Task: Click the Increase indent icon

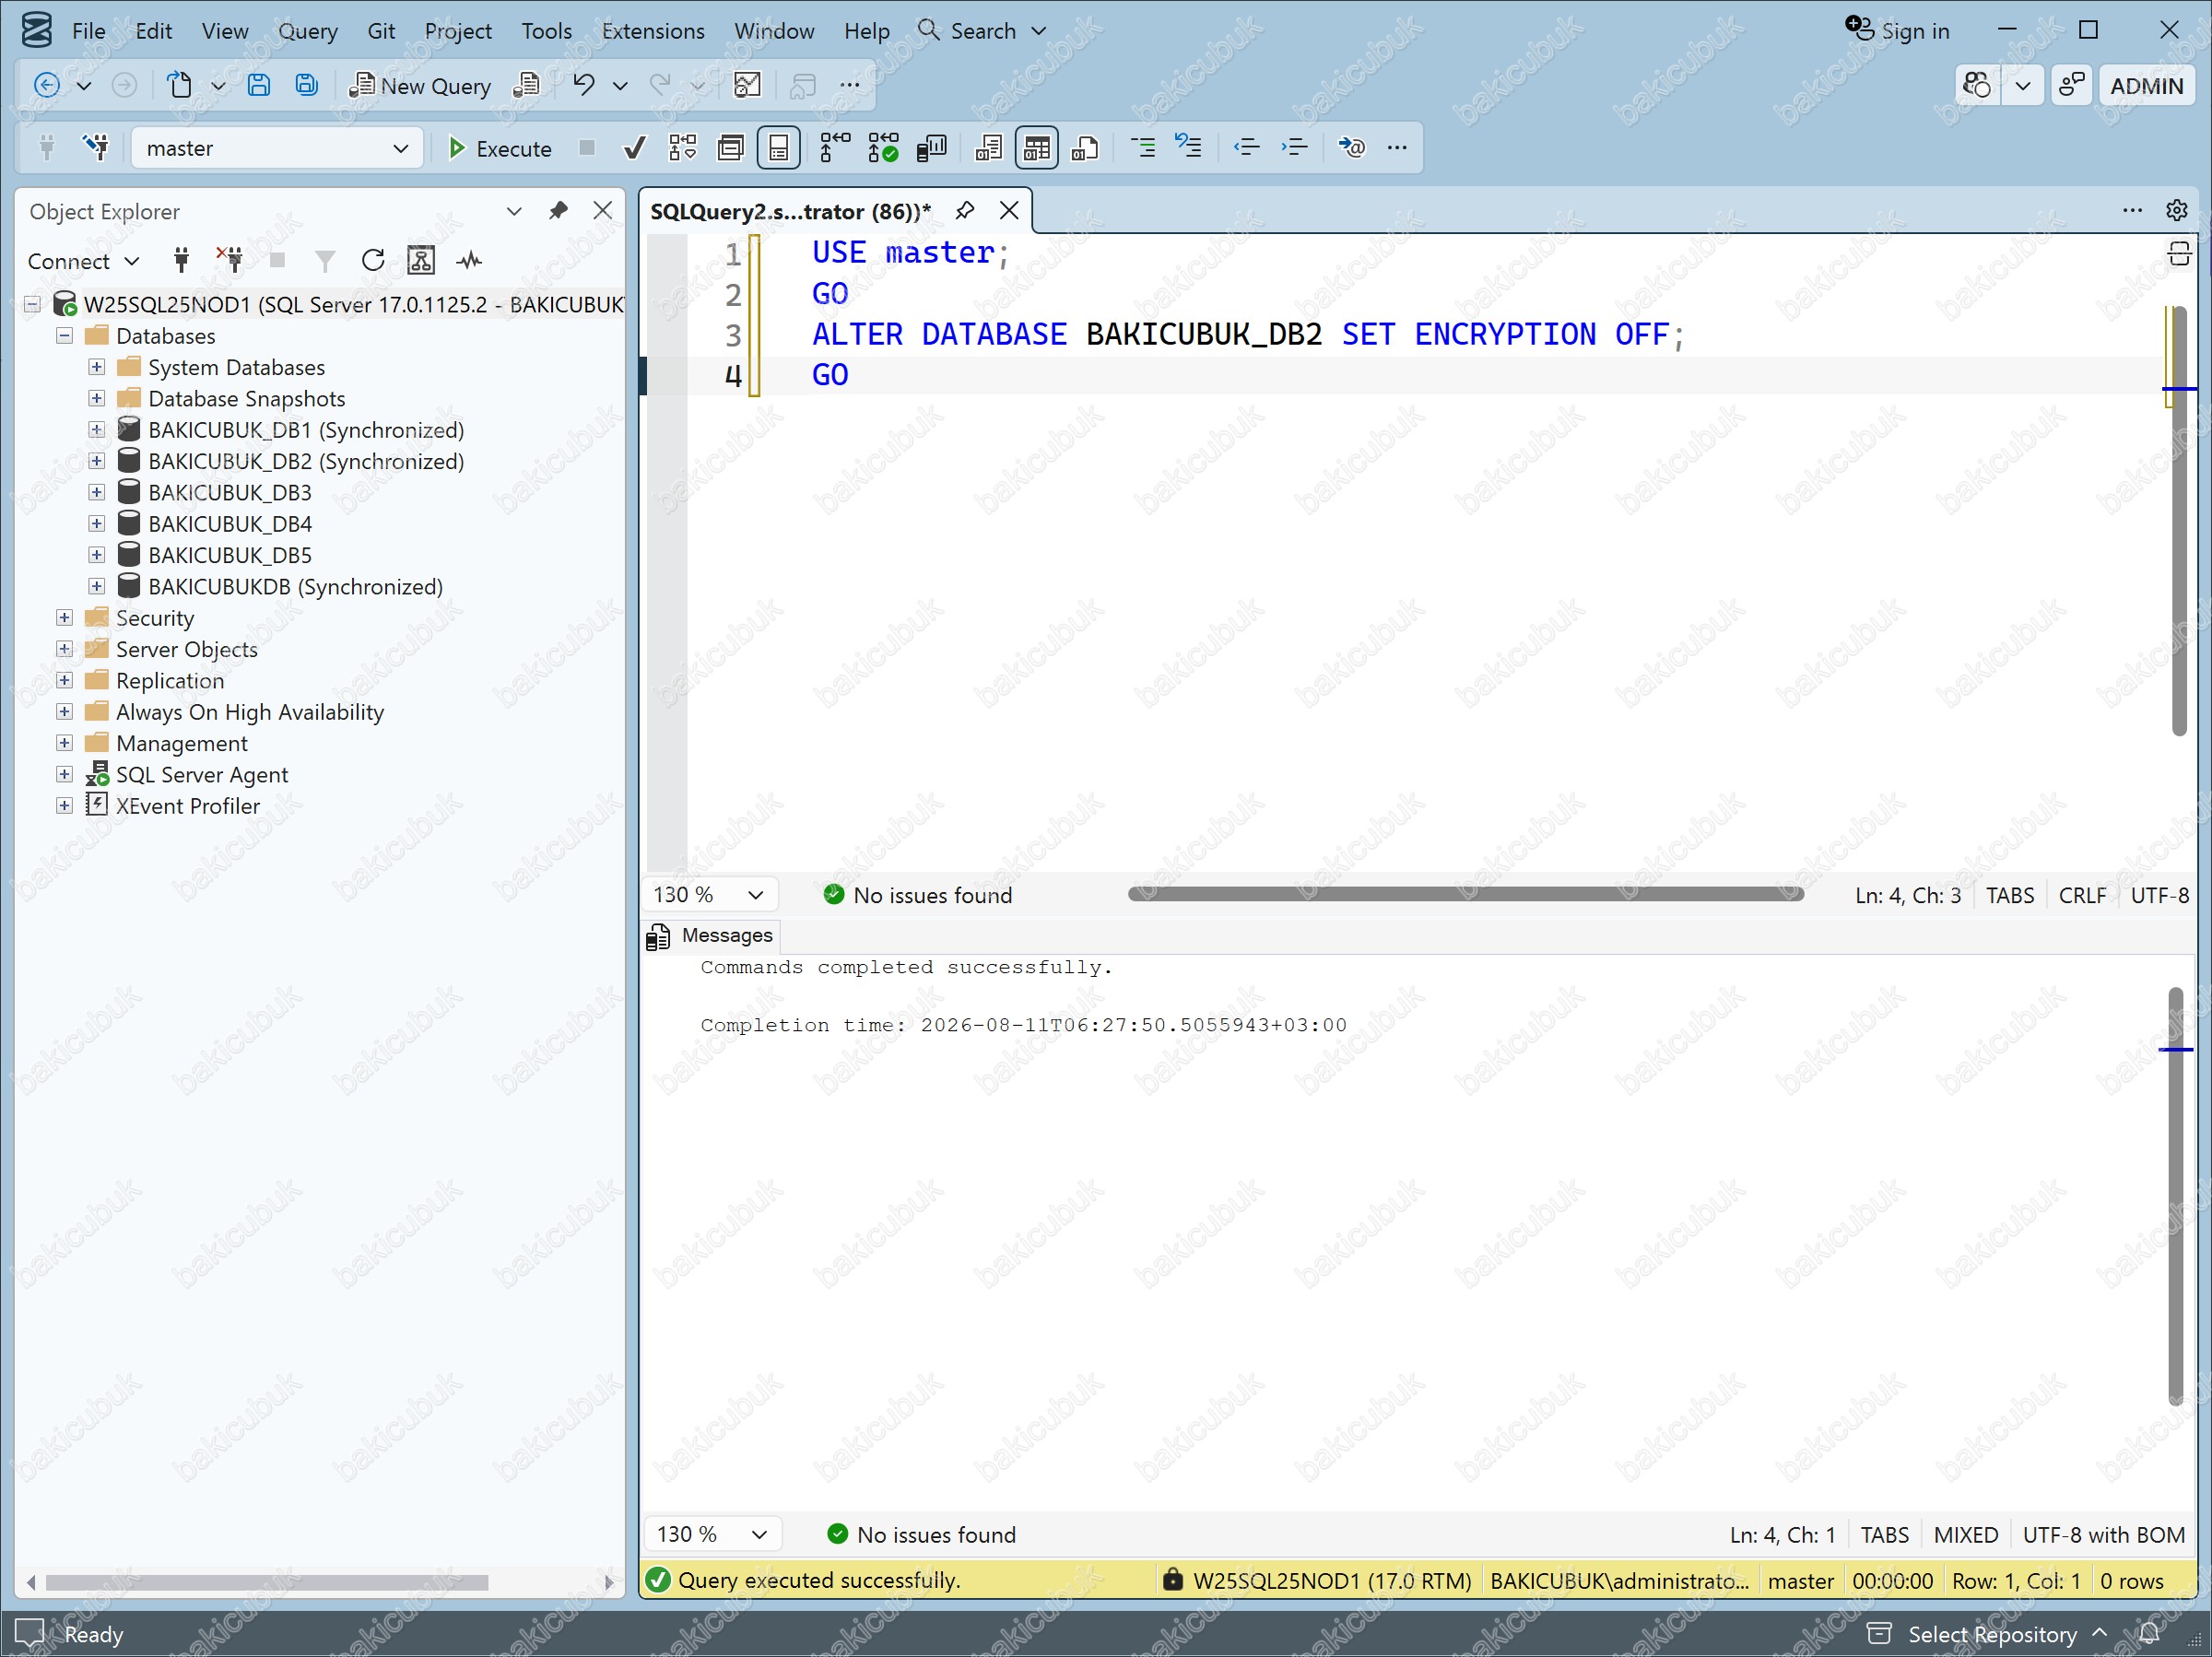Action: point(1294,148)
